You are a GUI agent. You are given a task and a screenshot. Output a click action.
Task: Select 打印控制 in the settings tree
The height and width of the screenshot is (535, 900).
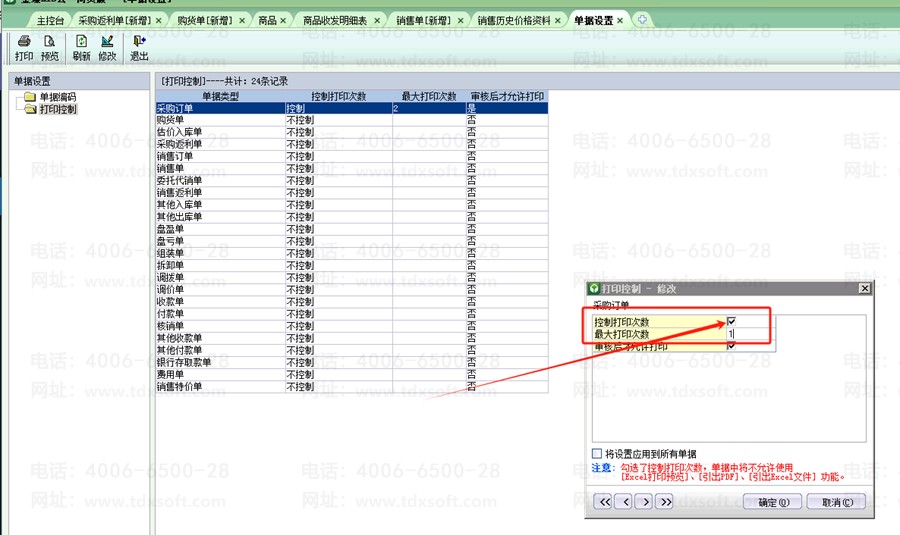click(x=57, y=109)
